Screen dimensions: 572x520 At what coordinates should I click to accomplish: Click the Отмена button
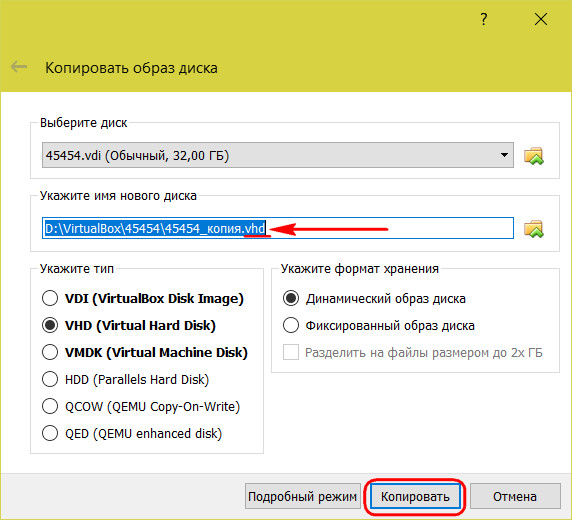pos(515,496)
